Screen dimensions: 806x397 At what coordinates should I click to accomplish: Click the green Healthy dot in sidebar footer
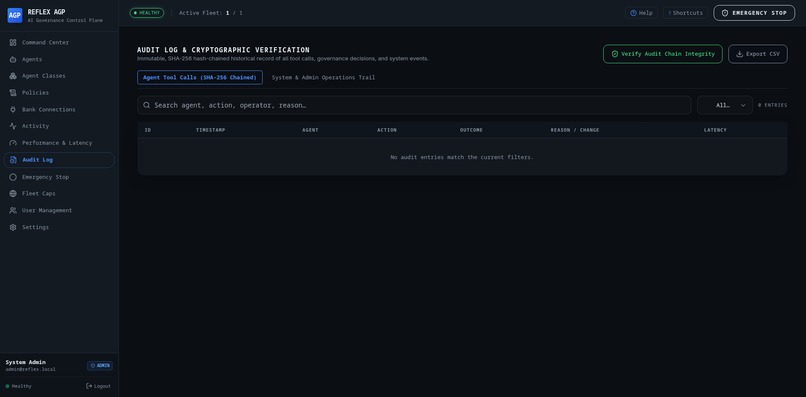click(7, 386)
